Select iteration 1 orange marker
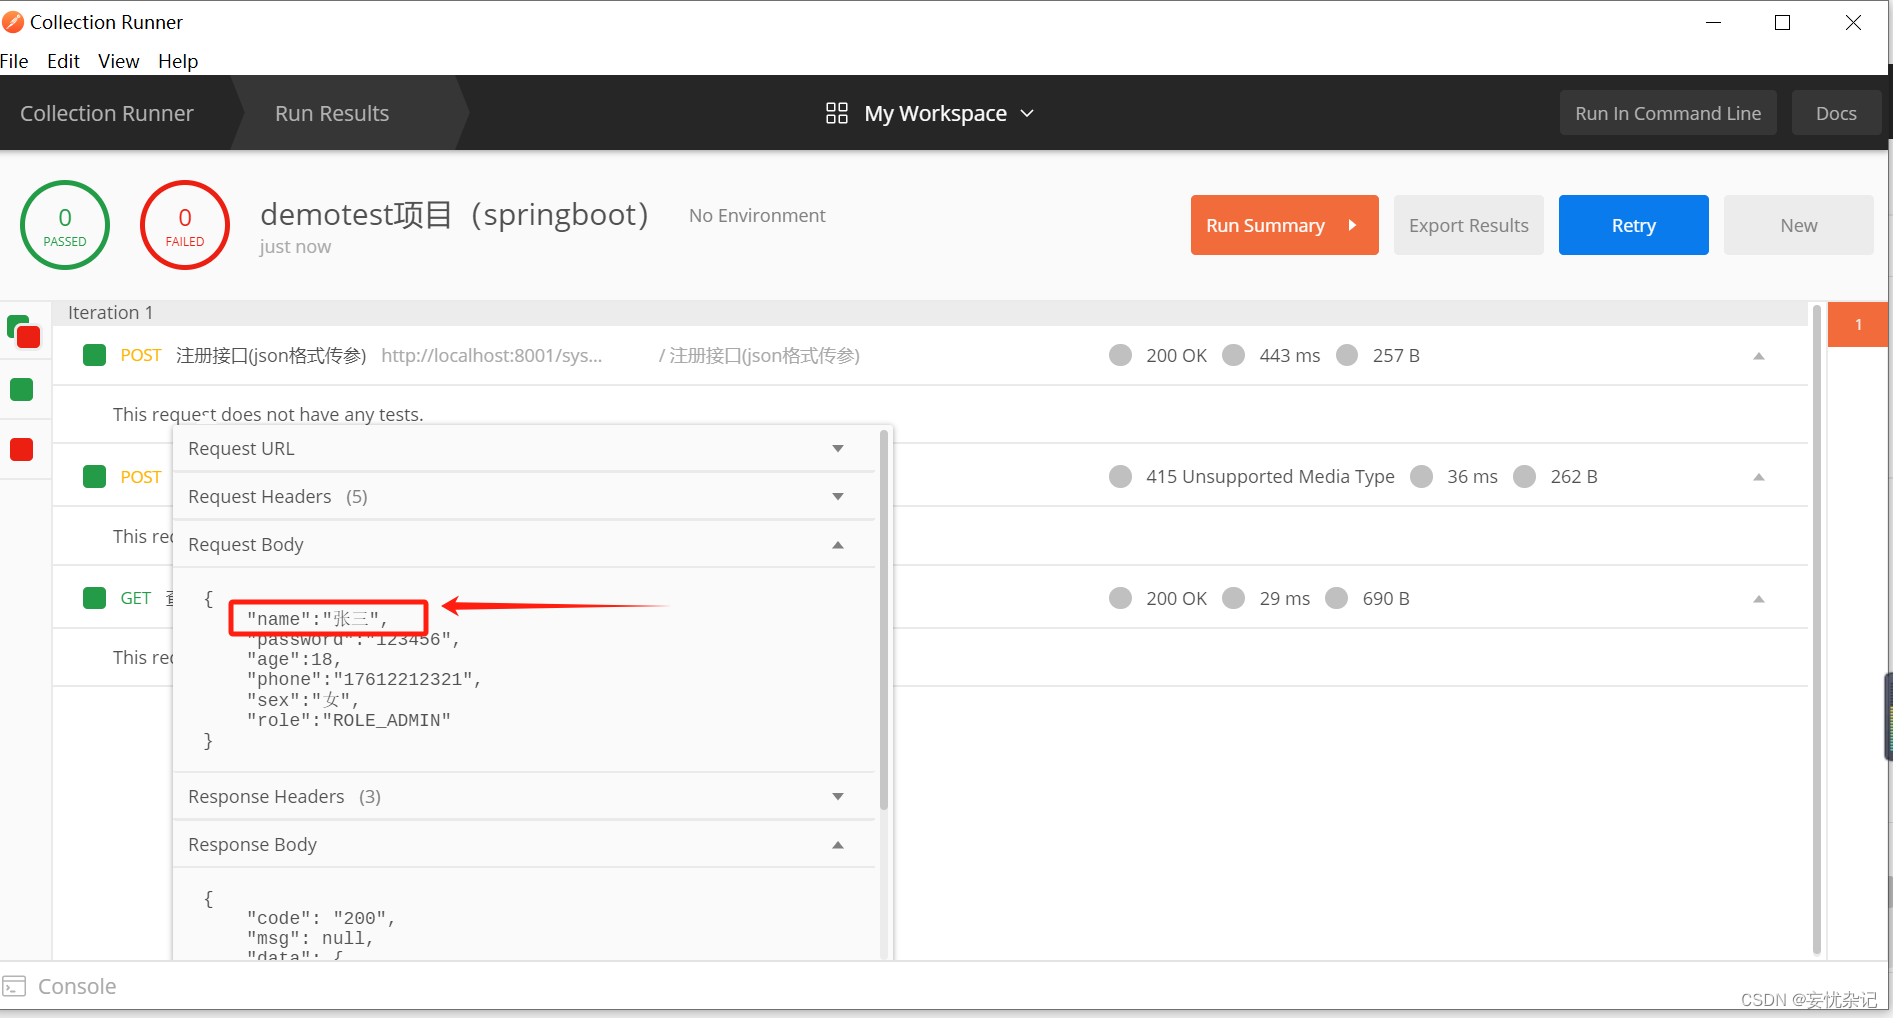 1858,324
